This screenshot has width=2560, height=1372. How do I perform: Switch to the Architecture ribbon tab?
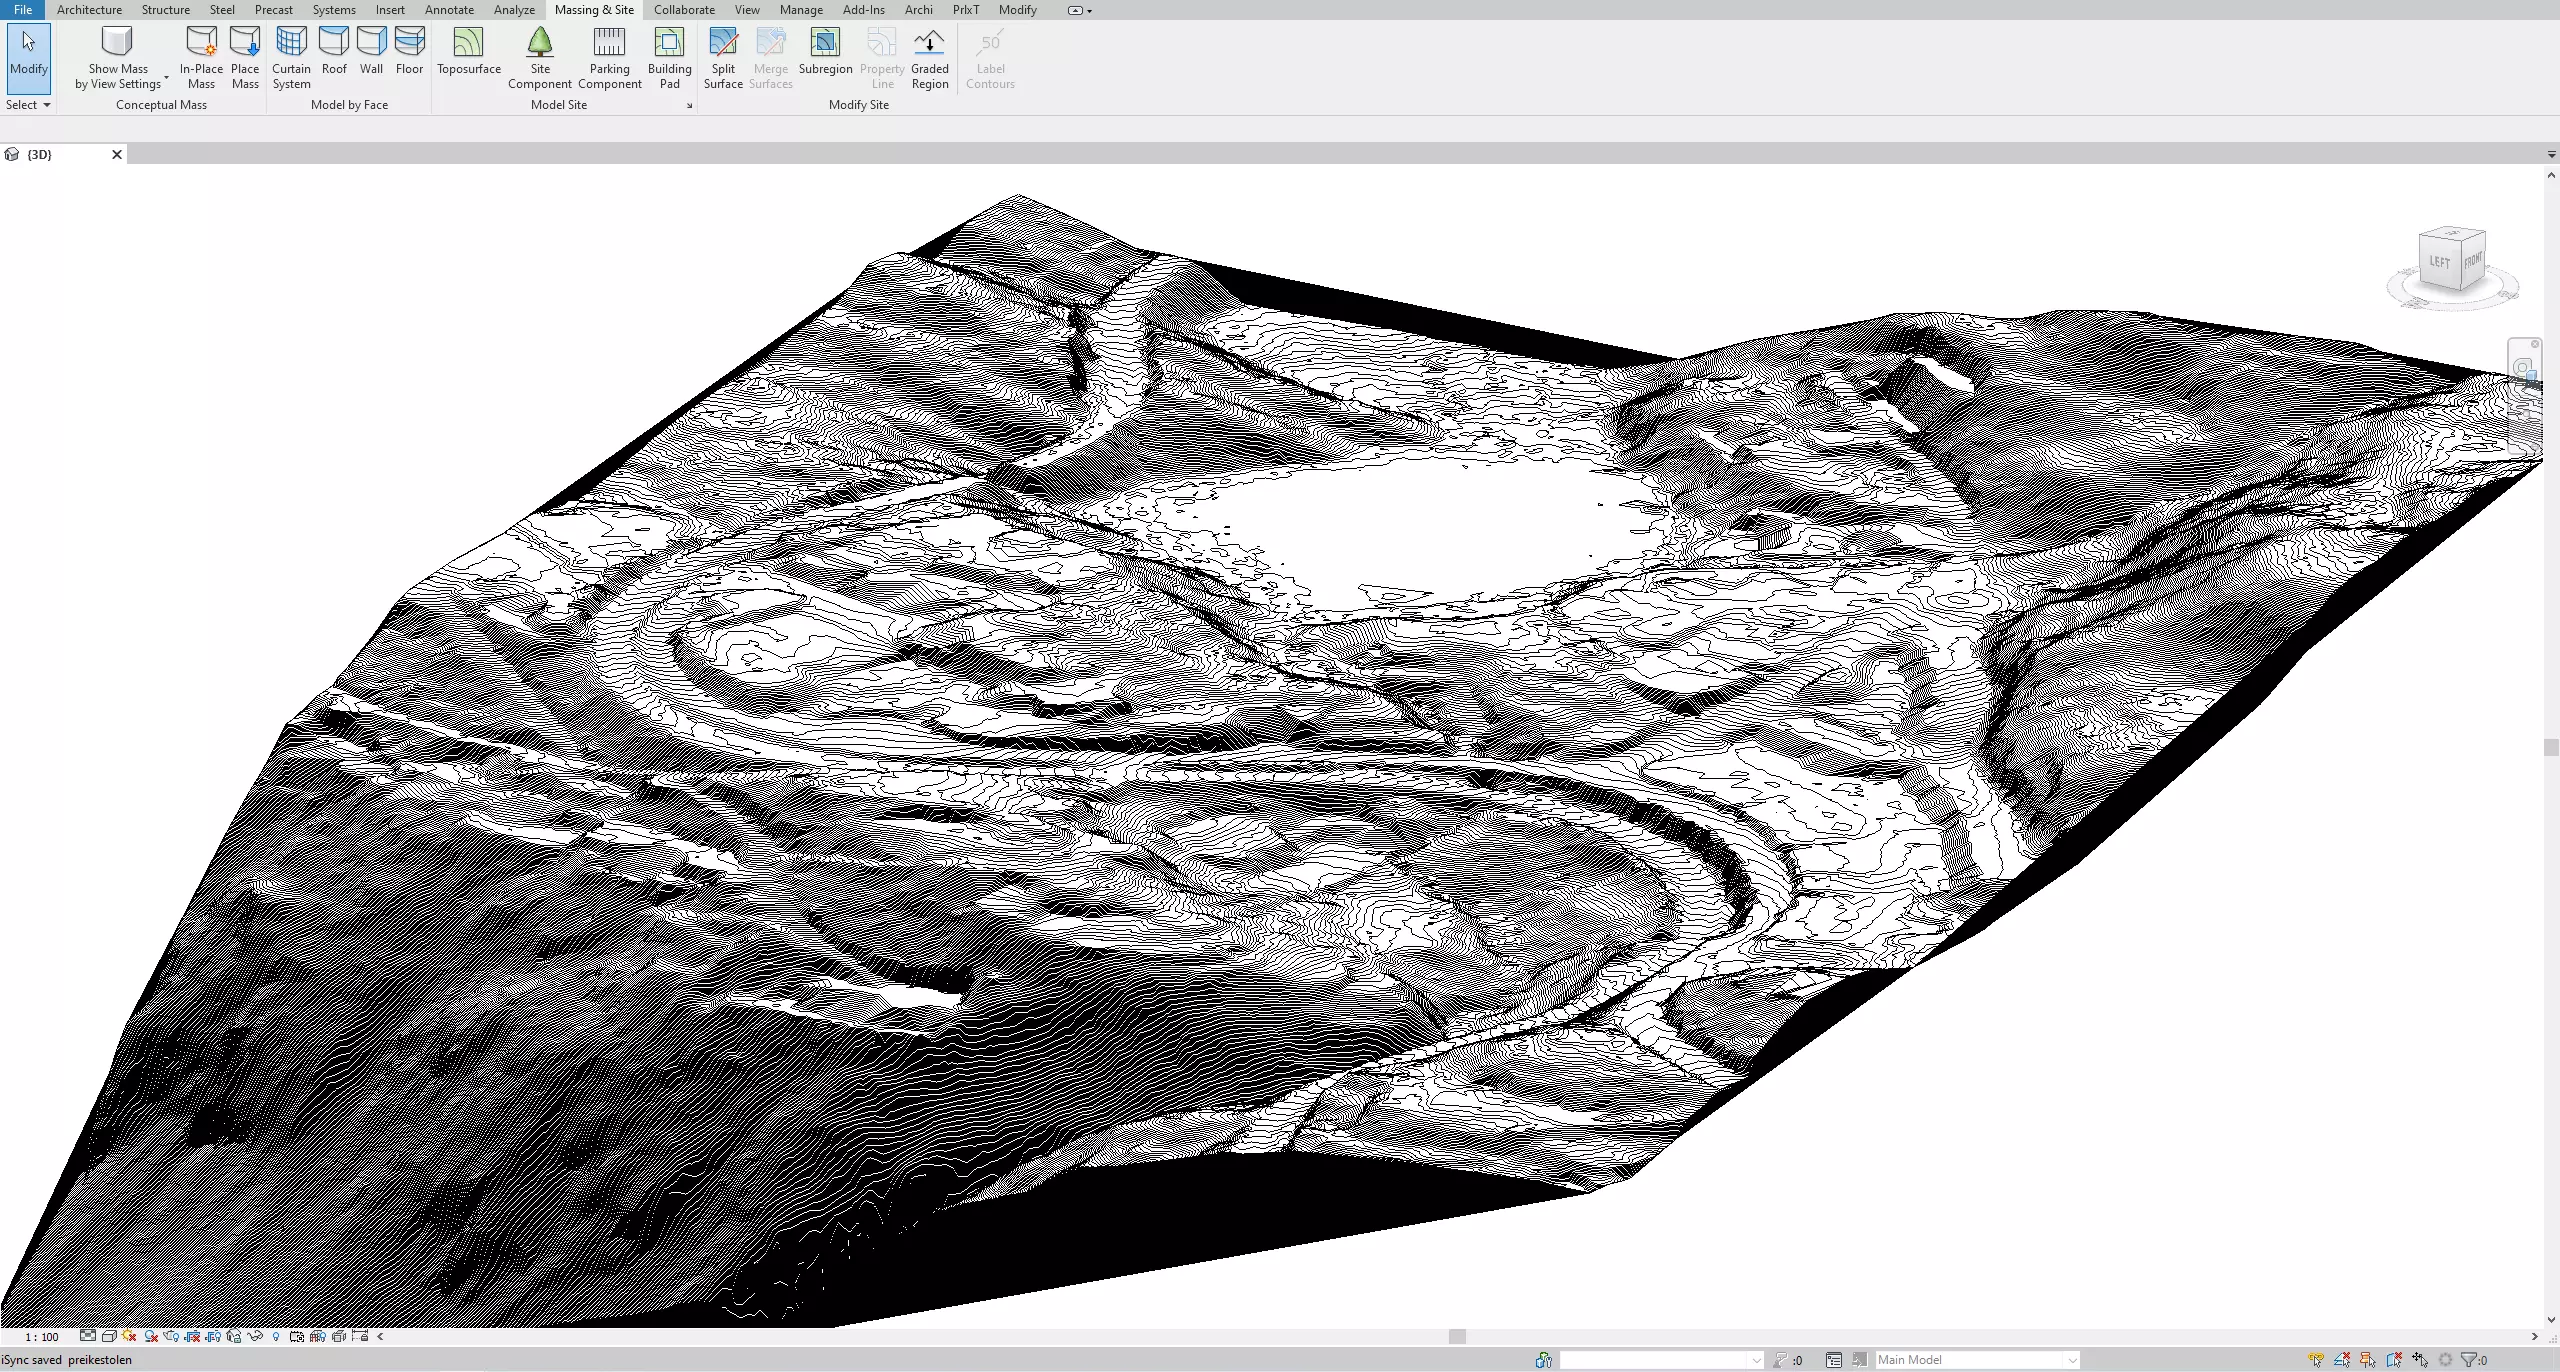89,10
